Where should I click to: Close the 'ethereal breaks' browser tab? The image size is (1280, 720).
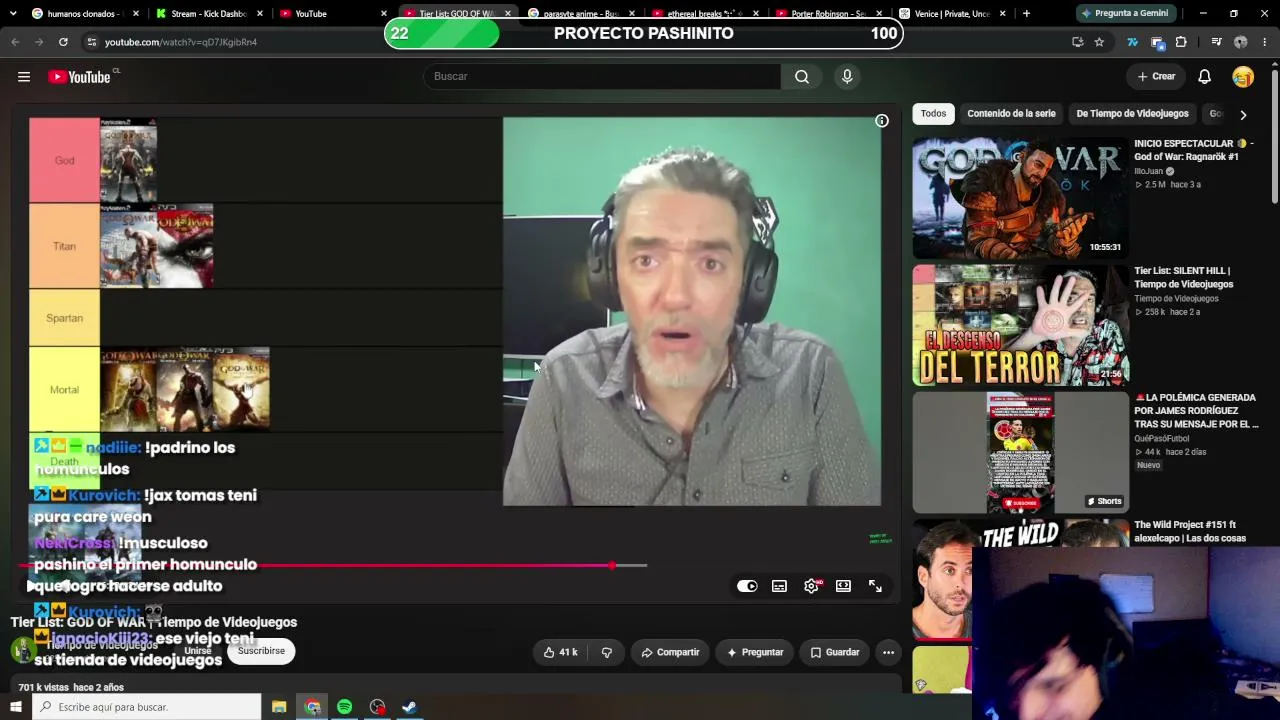(757, 14)
